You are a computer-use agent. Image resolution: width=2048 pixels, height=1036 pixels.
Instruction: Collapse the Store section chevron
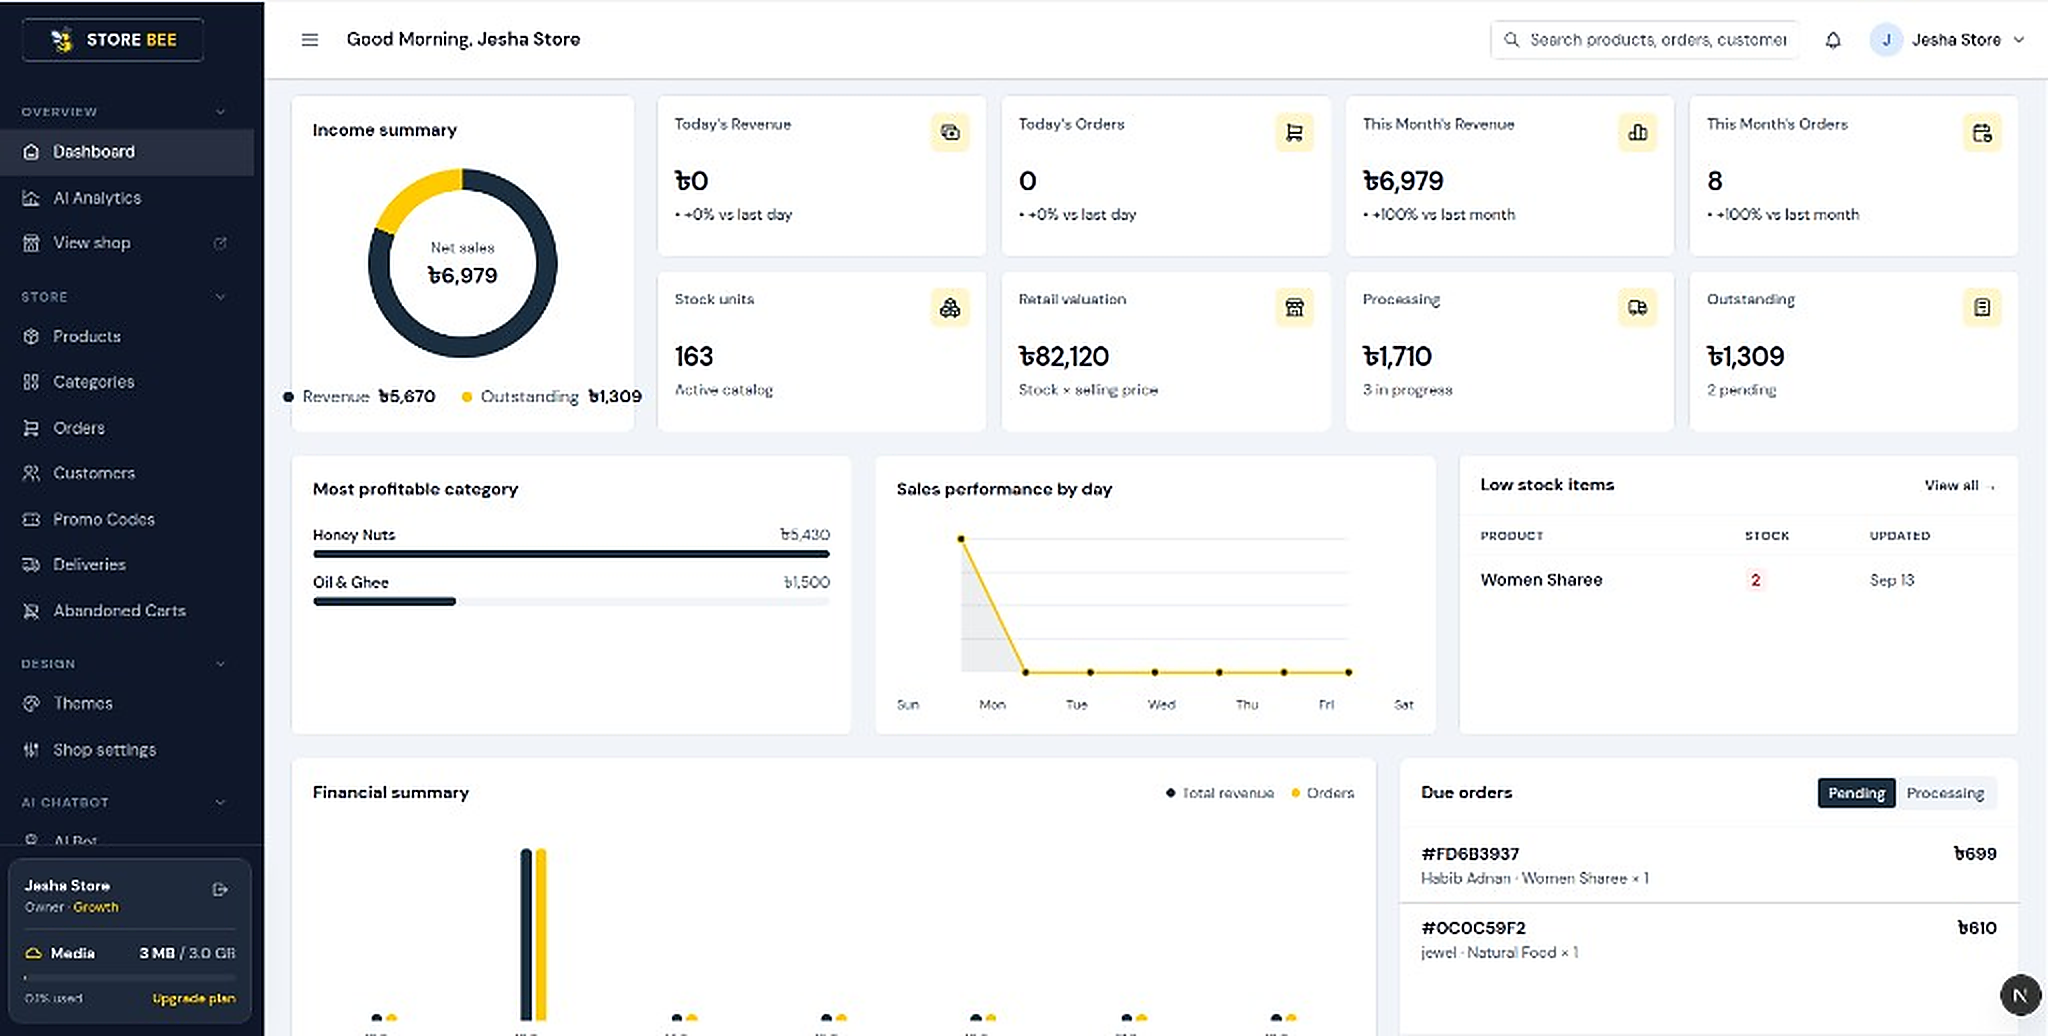(220, 297)
